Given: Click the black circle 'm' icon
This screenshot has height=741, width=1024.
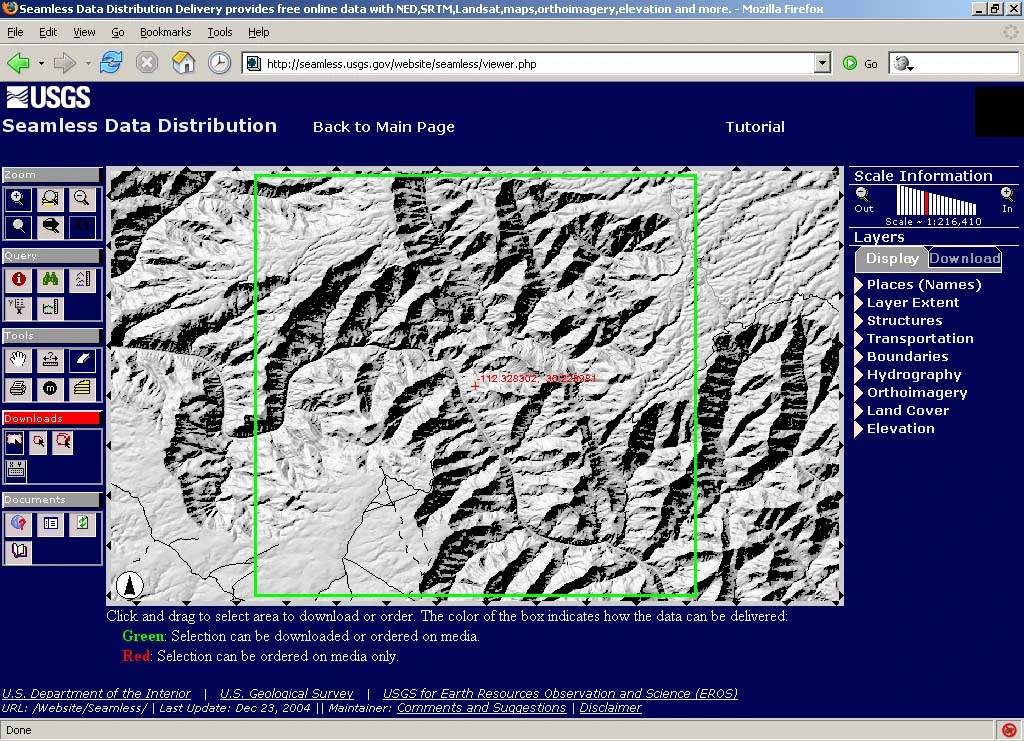Looking at the screenshot, I should click(x=50, y=388).
